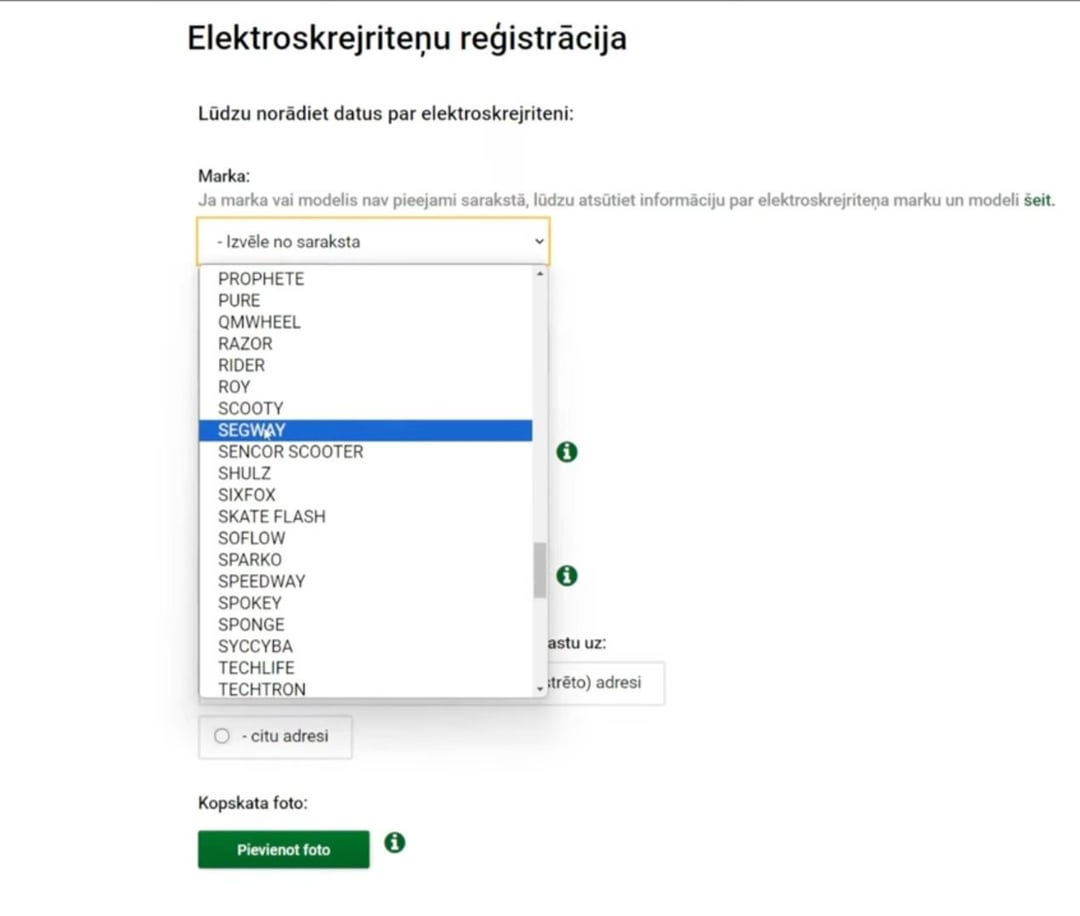Select SEGWAY from the brand list
Image resolution: width=1080 pixels, height=916 pixels.
point(252,430)
